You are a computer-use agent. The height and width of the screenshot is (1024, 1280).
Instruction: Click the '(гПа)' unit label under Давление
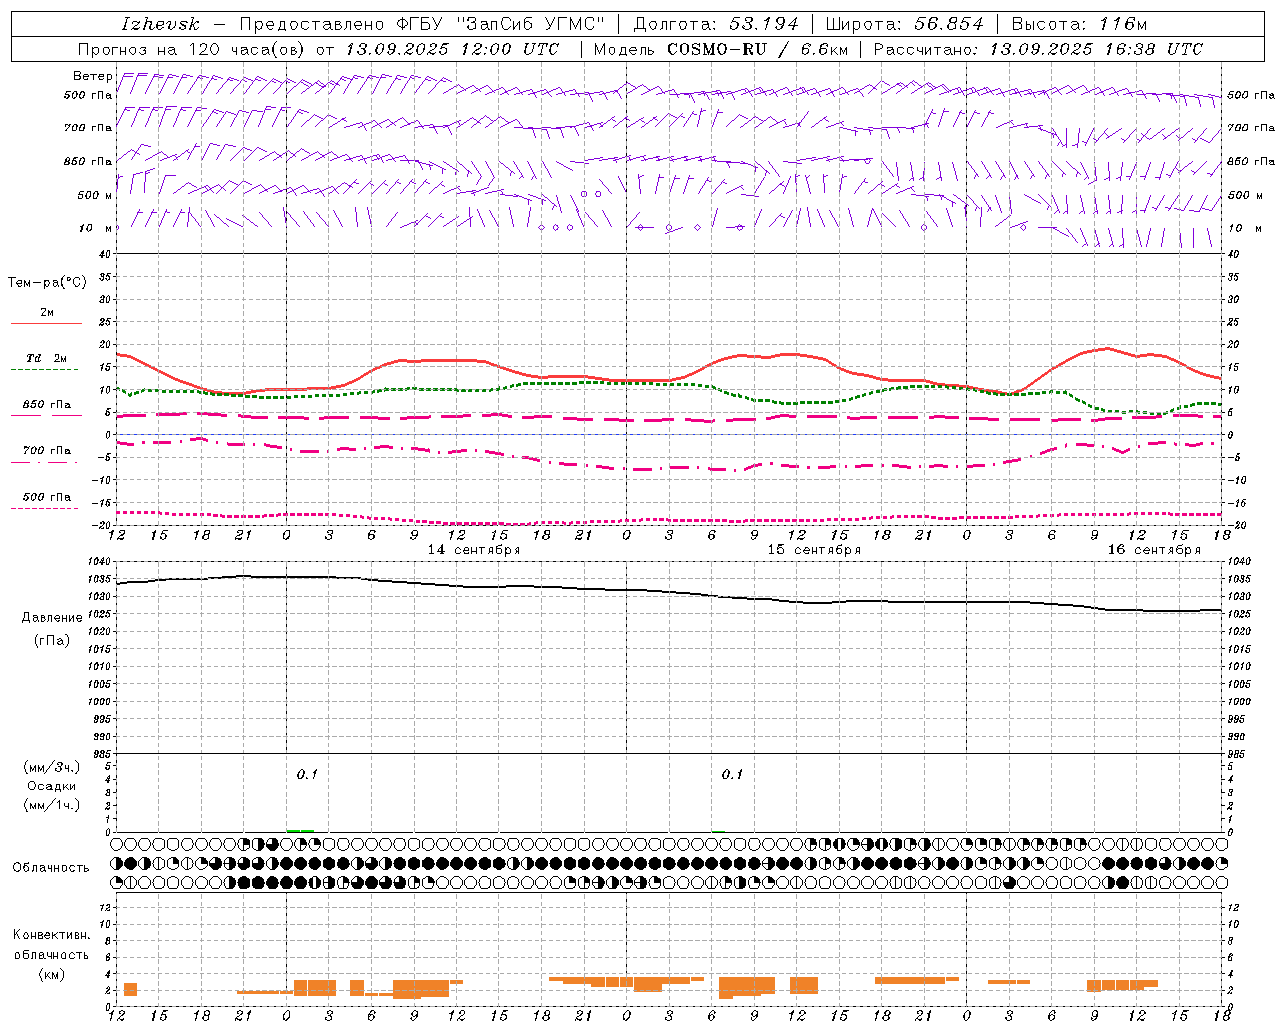click(52, 640)
